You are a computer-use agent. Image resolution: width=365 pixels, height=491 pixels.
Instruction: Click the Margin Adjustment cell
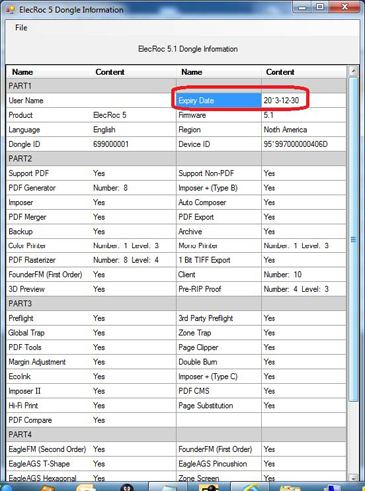49,362
